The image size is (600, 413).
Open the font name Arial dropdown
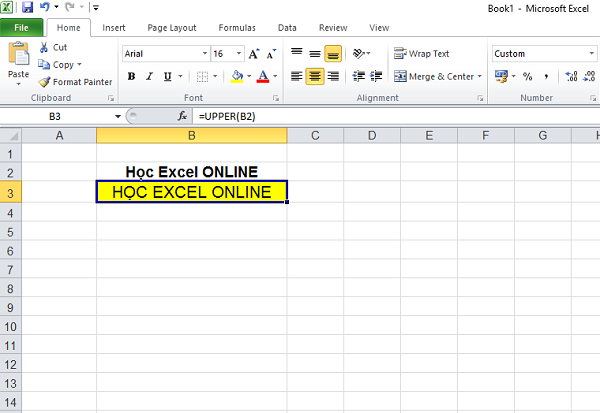click(200, 54)
